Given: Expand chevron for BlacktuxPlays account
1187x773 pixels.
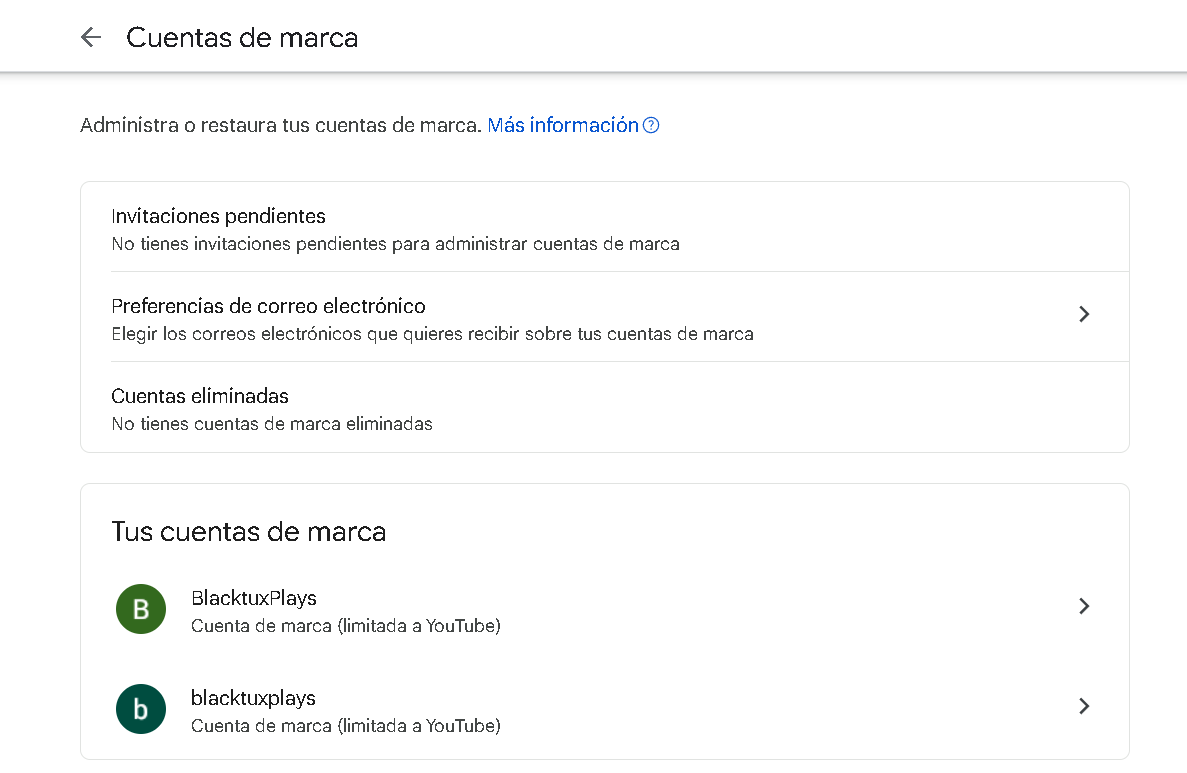Looking at the screenshot, I should pyautogui.click(x=1084, y=606).
